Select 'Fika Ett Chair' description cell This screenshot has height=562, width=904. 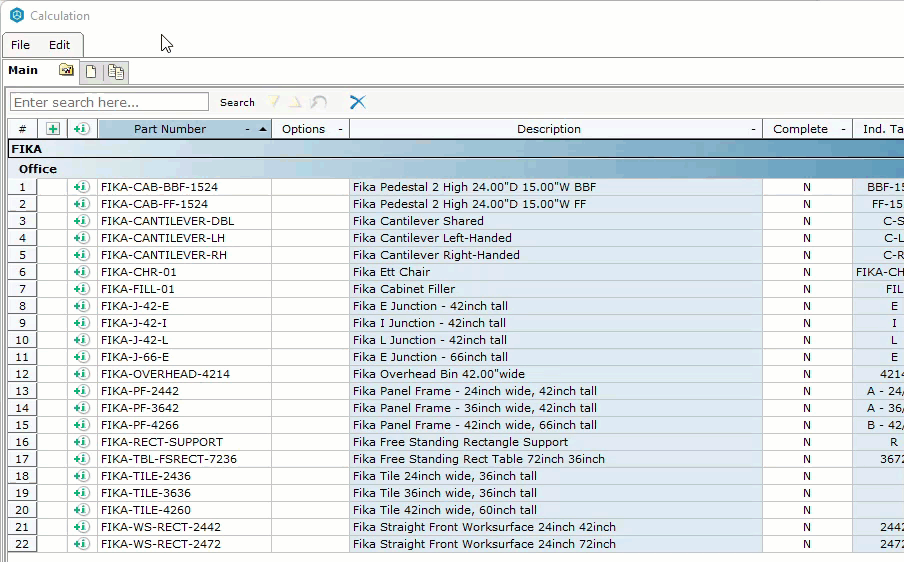pos(556,272)
